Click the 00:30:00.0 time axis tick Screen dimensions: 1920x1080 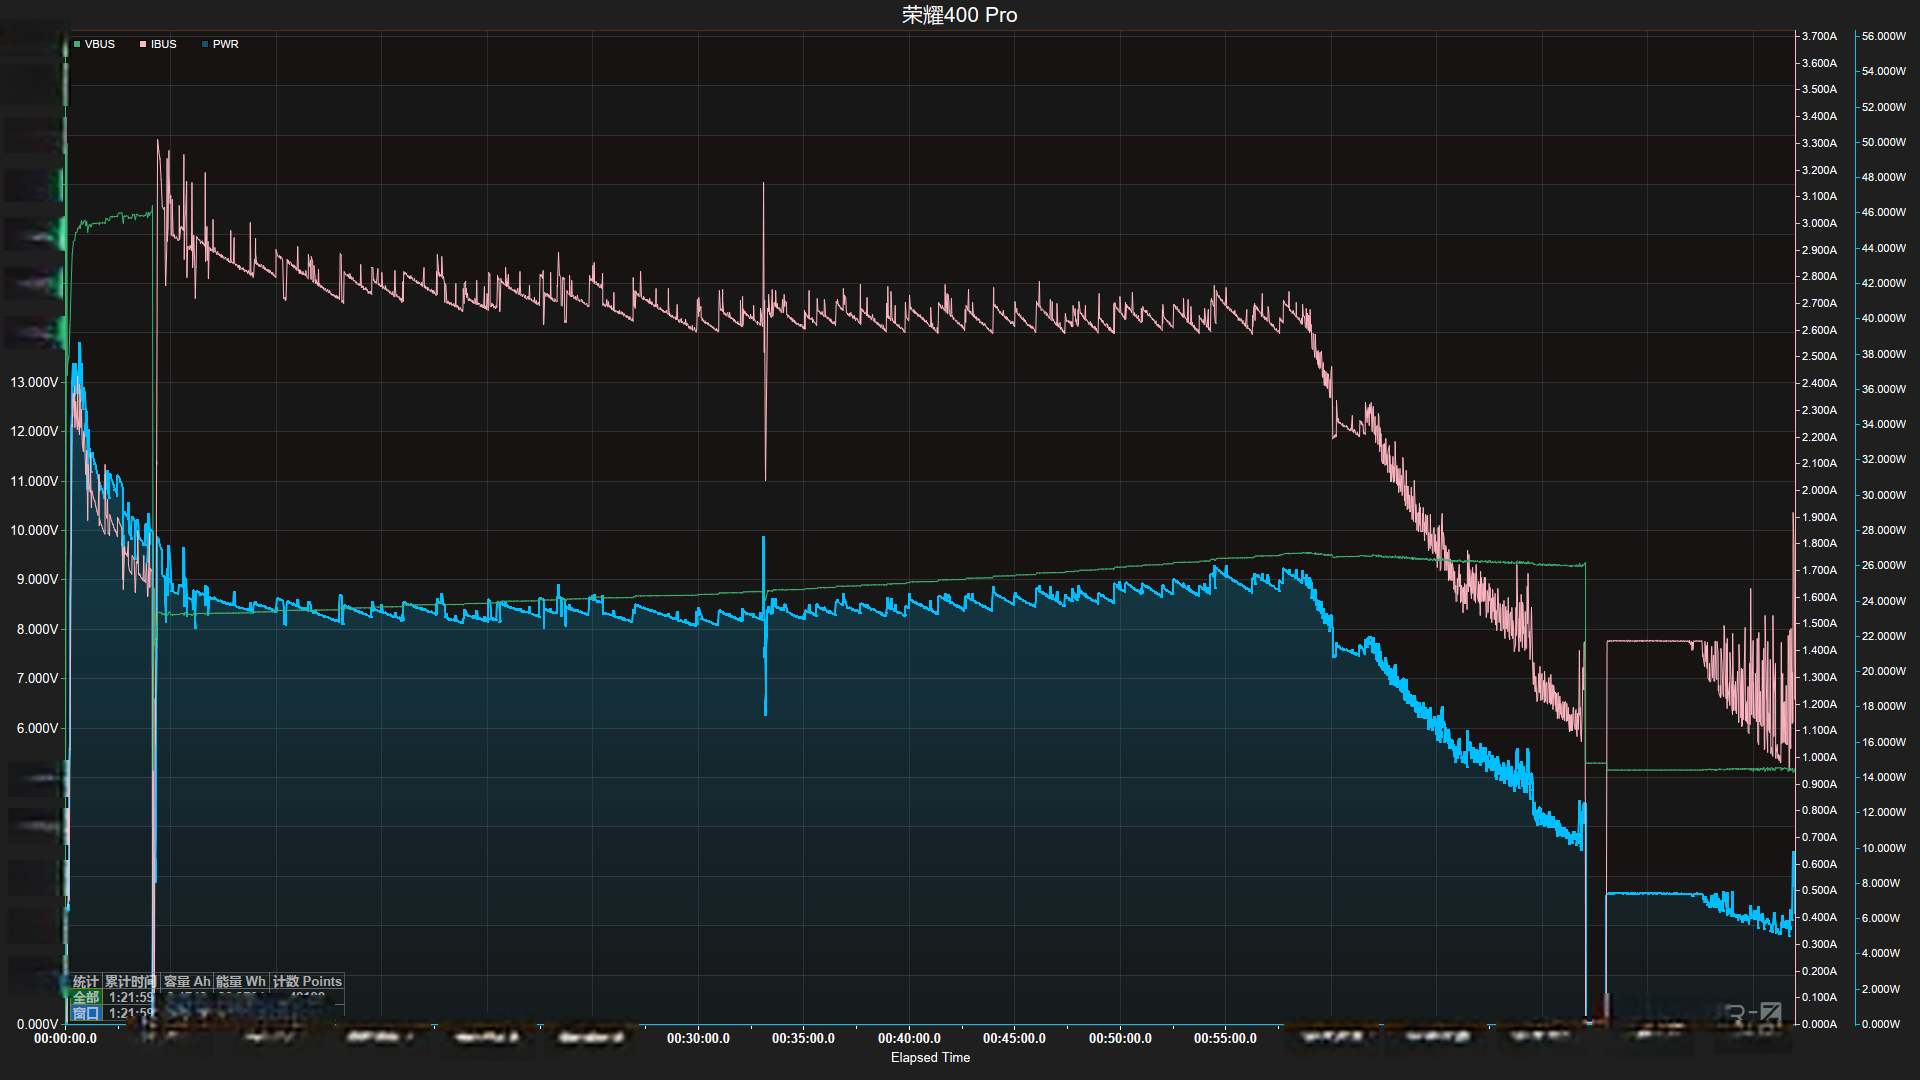pyautogui.click(x=698, y=1038)
